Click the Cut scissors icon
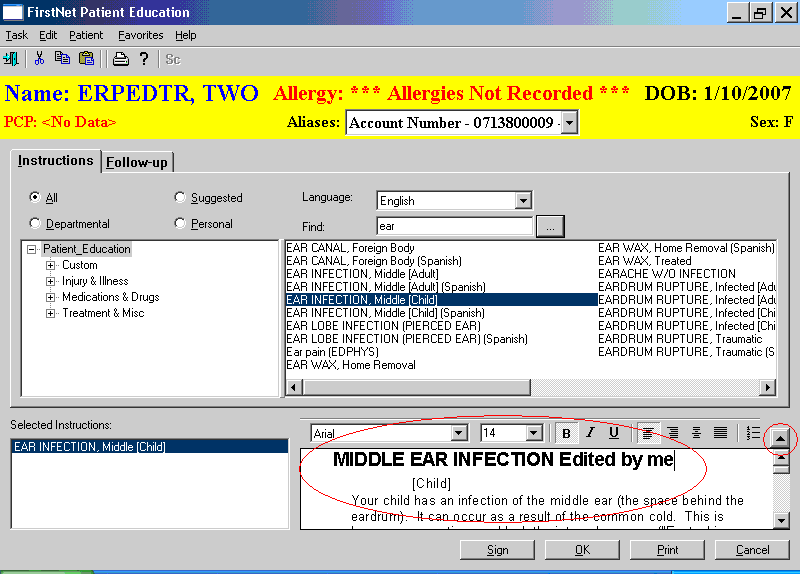The height and width of the screenshot is (574, 800). [39, 59]
